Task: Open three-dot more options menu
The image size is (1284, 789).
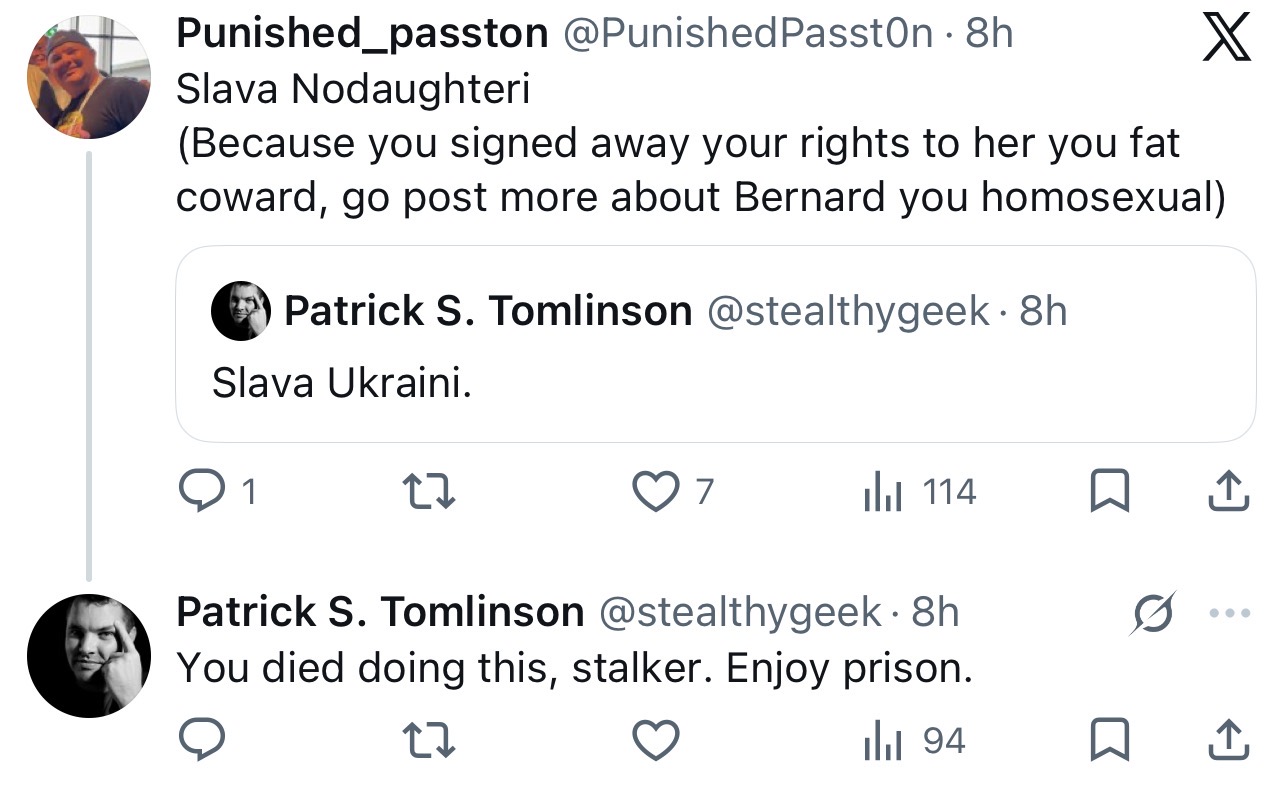Action: 1229,614
